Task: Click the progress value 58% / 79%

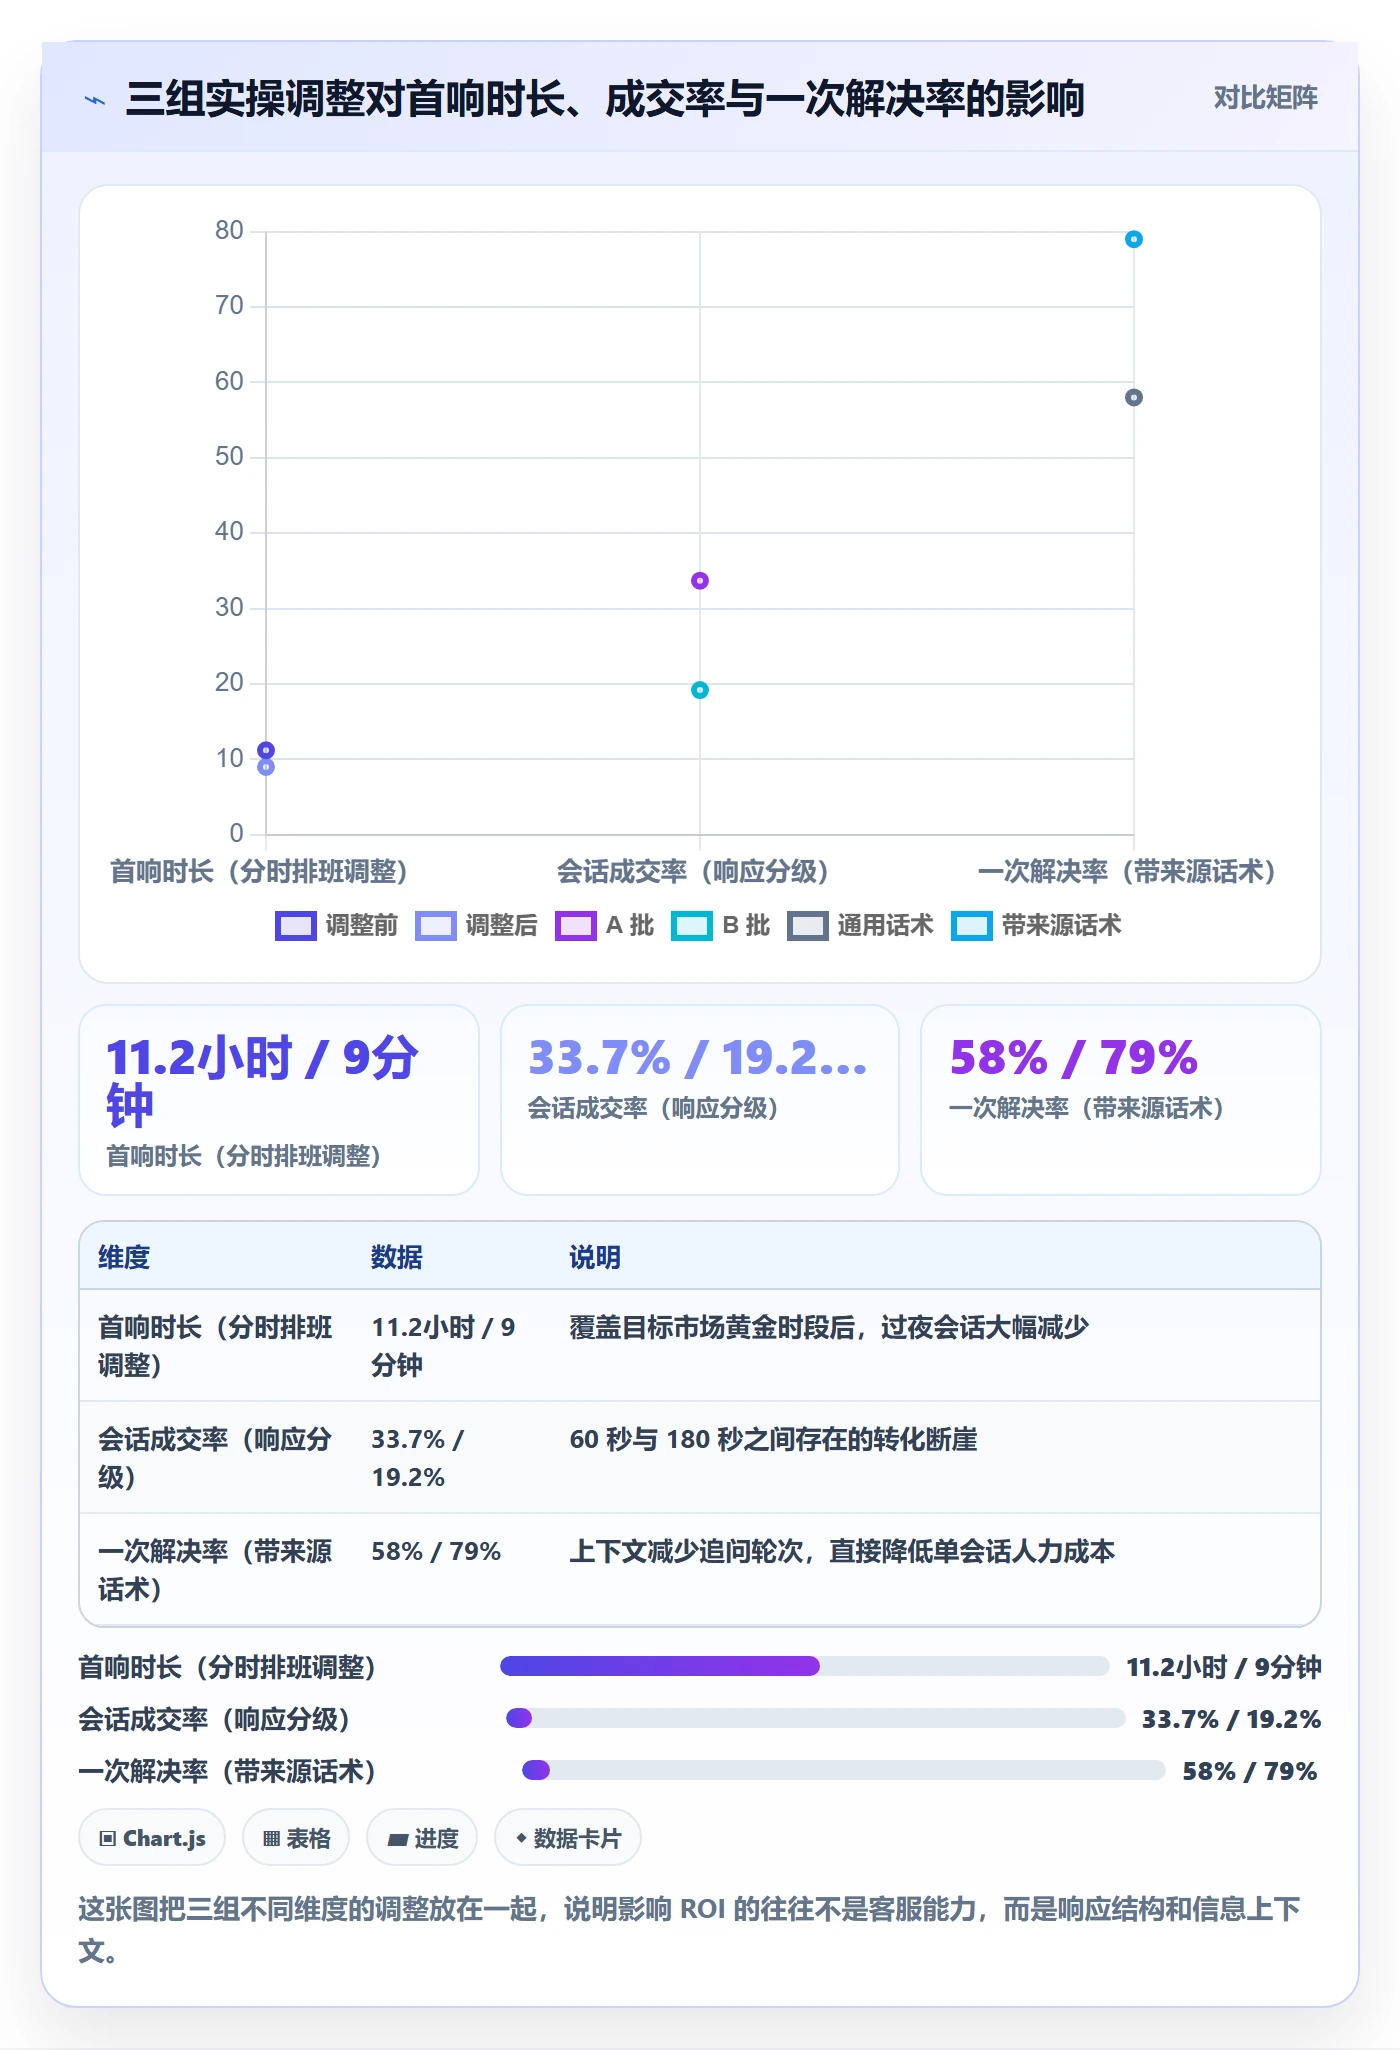Action: pos(1249,1771)
